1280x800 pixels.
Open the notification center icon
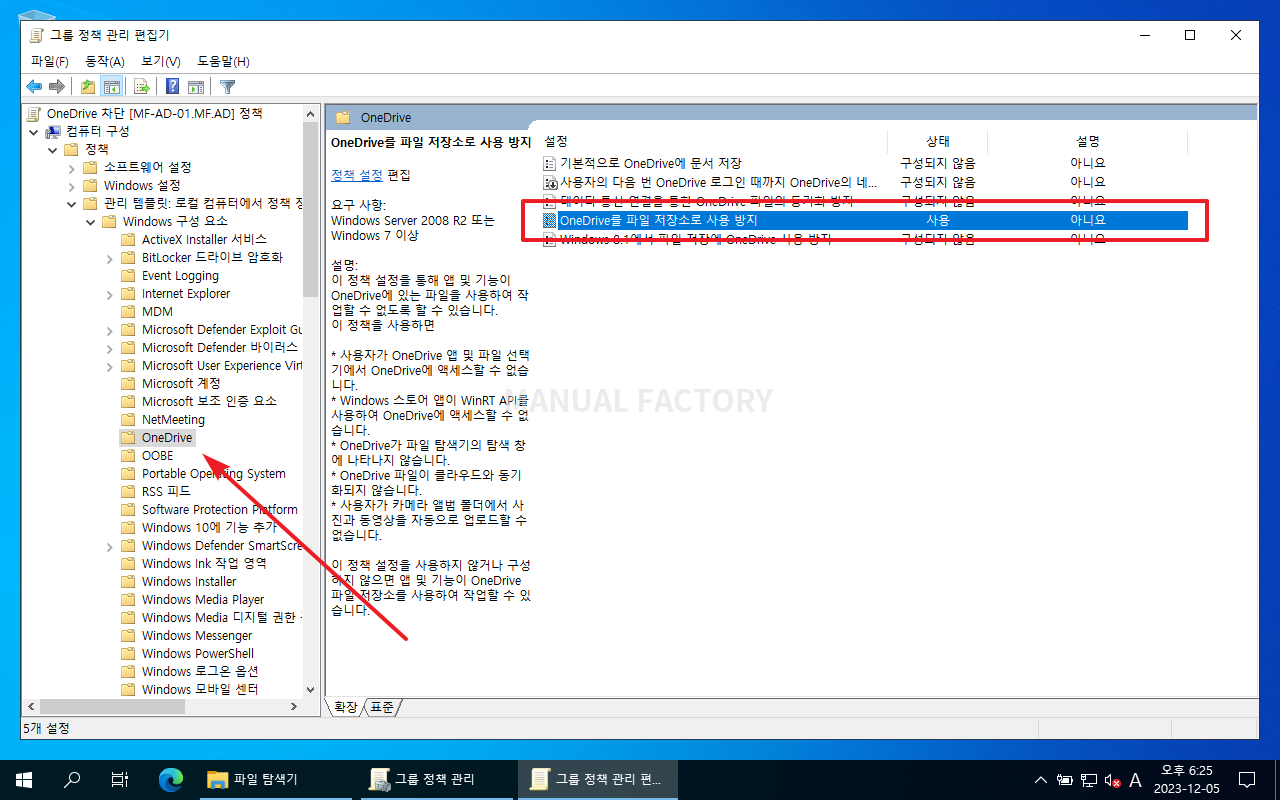(x=1247, y=780)
